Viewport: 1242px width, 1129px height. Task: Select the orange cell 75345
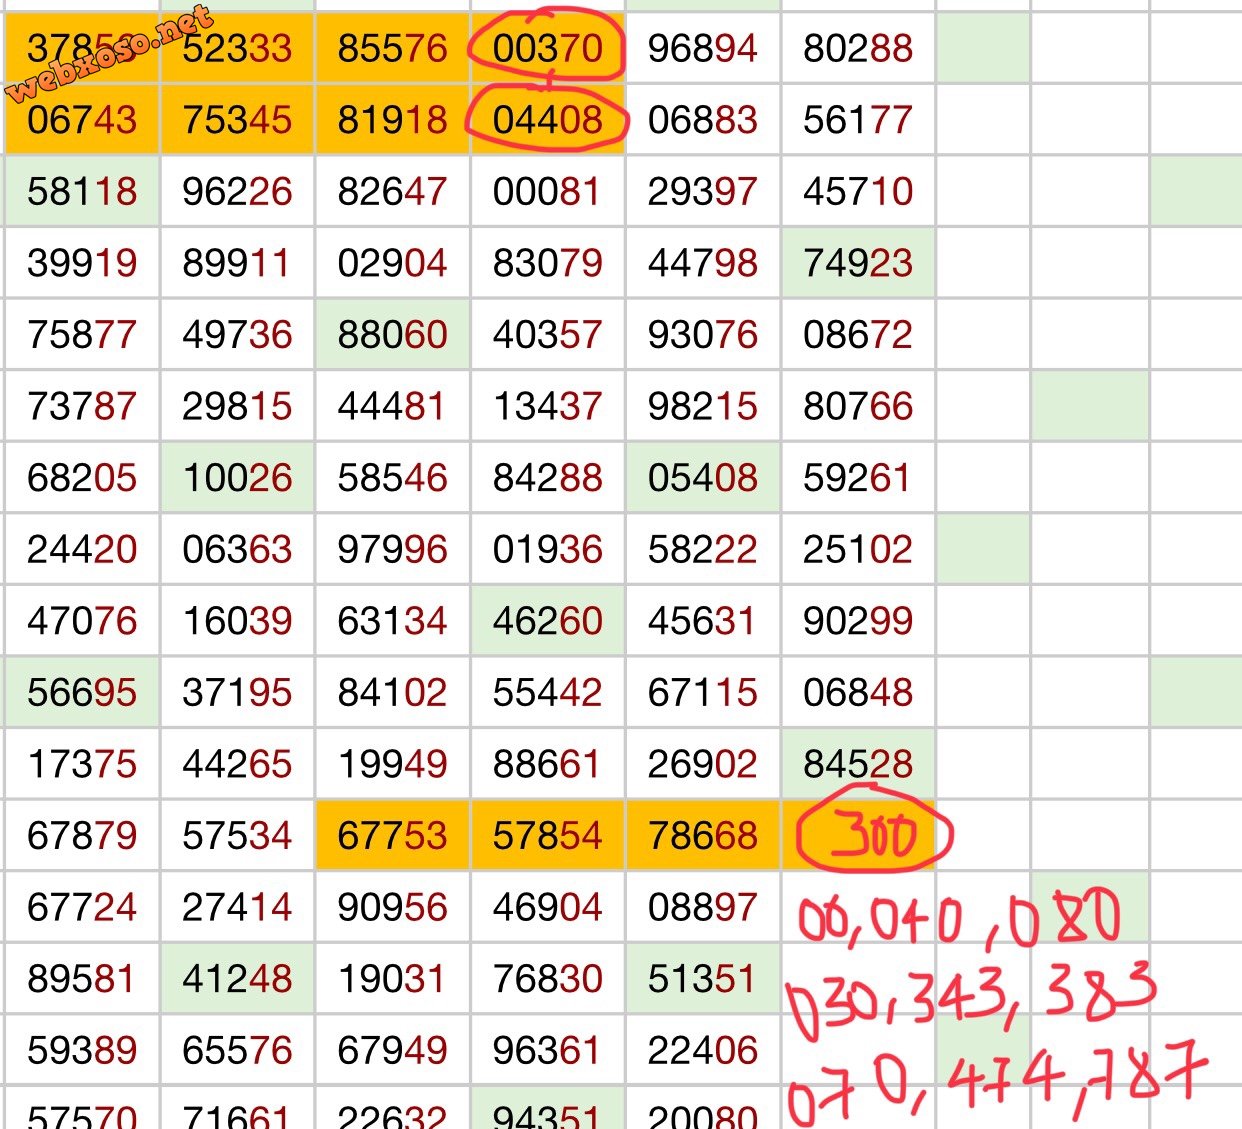(238, 120)
